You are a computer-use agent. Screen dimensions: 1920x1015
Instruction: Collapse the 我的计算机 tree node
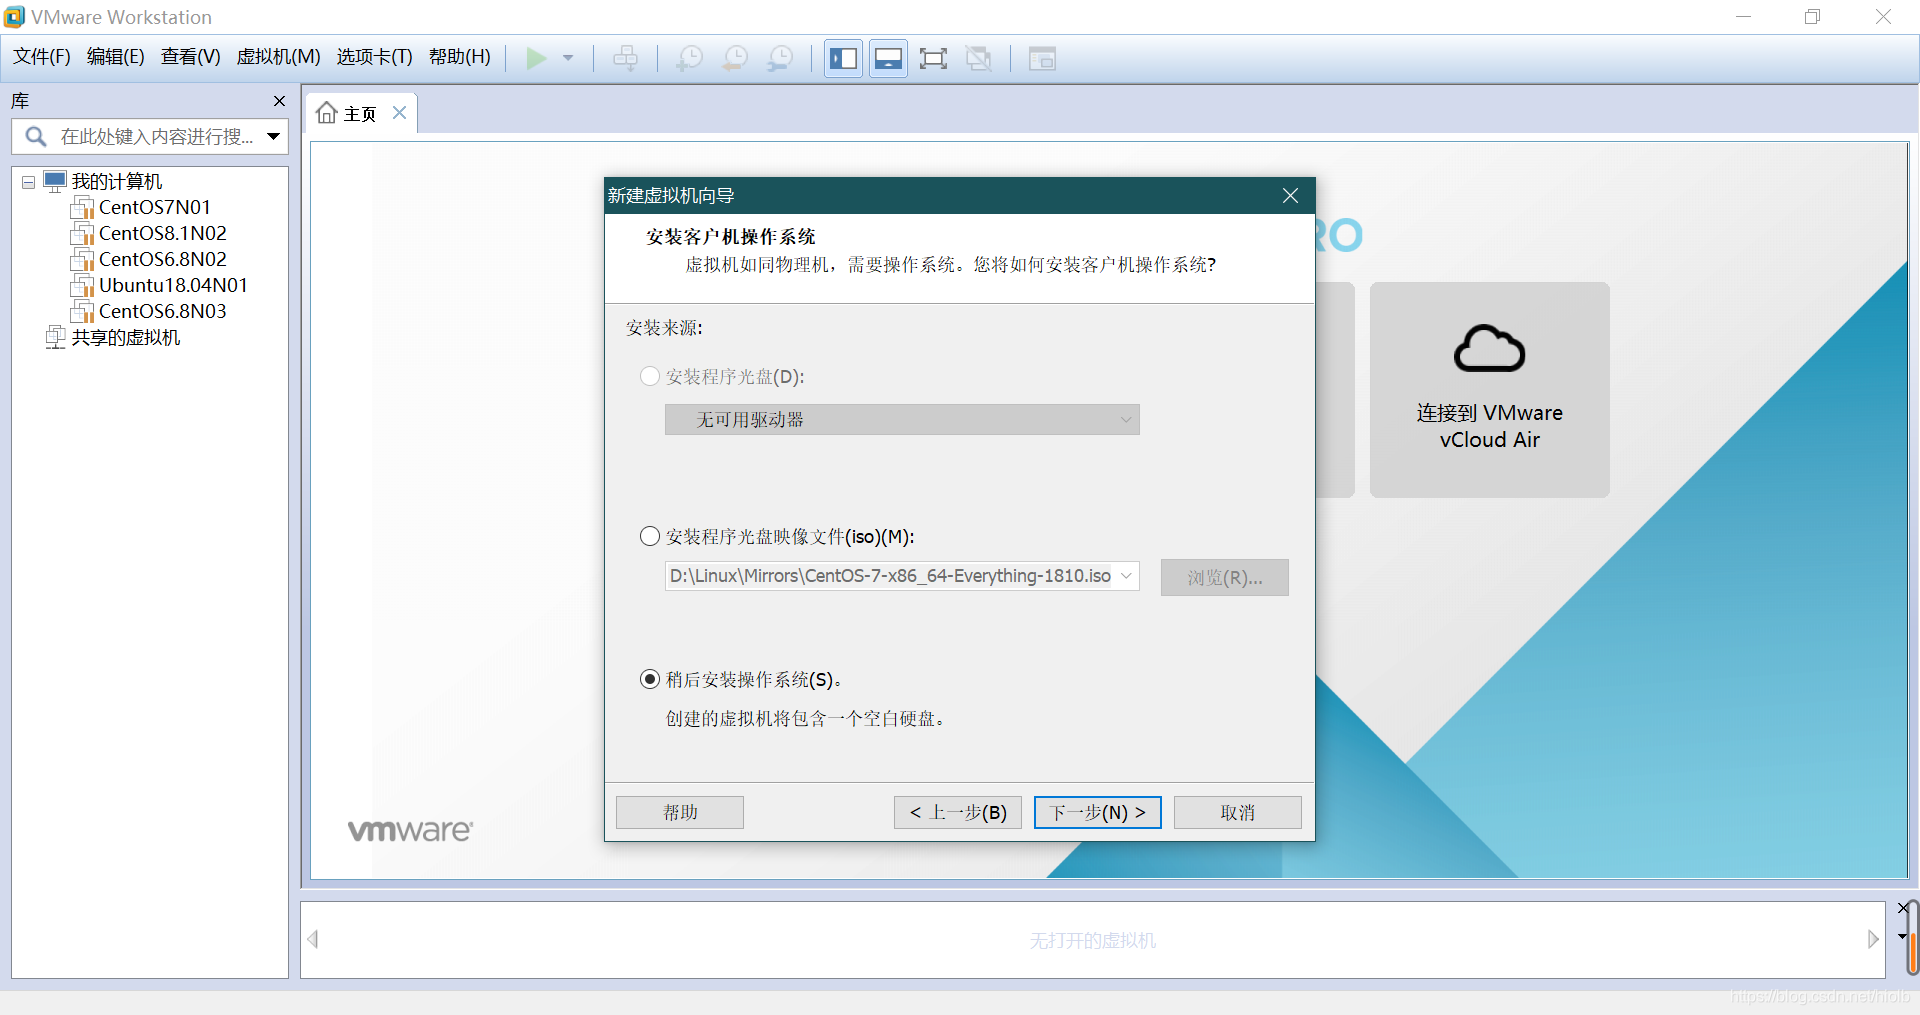pyautogui.click(x=29, y=182)
